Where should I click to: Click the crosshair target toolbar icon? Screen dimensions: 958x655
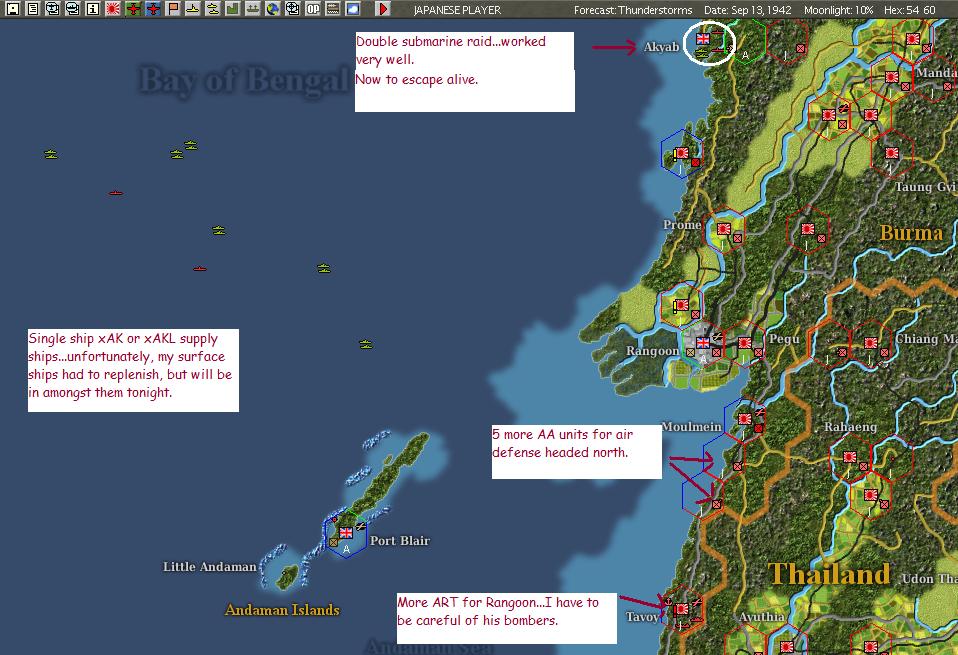[x=293, y=9]
